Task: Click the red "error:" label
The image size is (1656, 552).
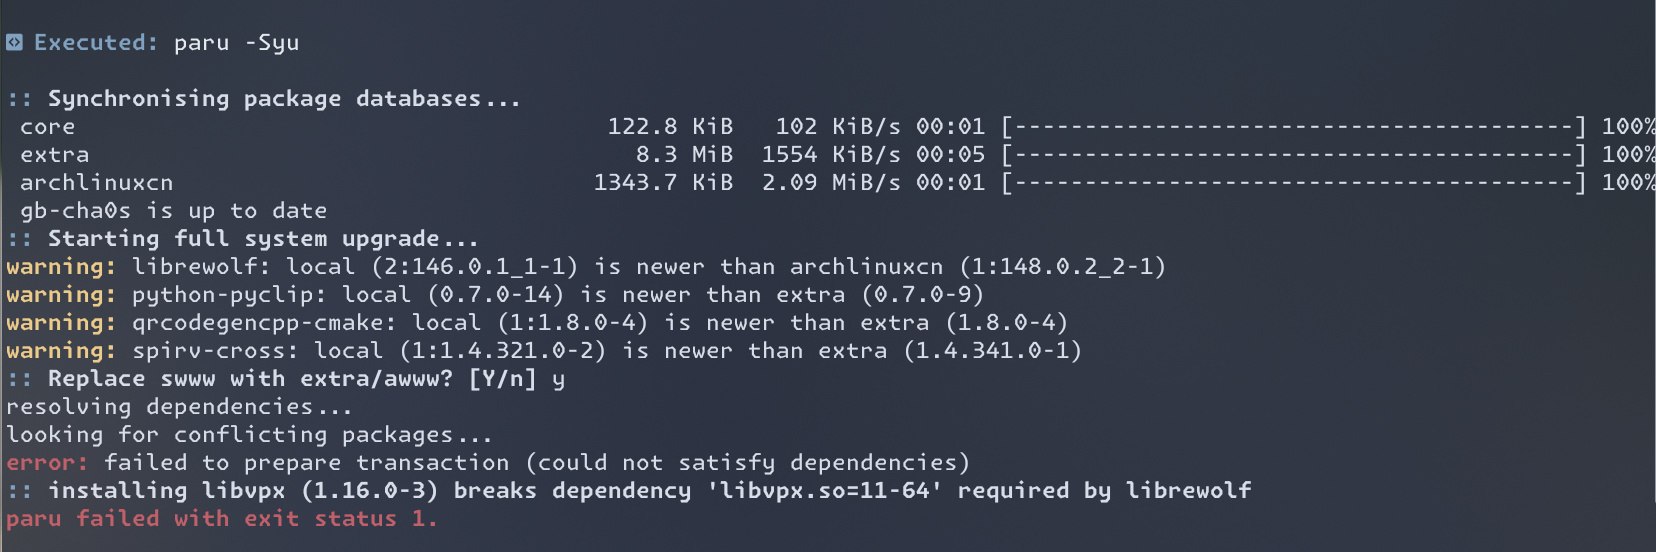Action: (x=47, y=463)
